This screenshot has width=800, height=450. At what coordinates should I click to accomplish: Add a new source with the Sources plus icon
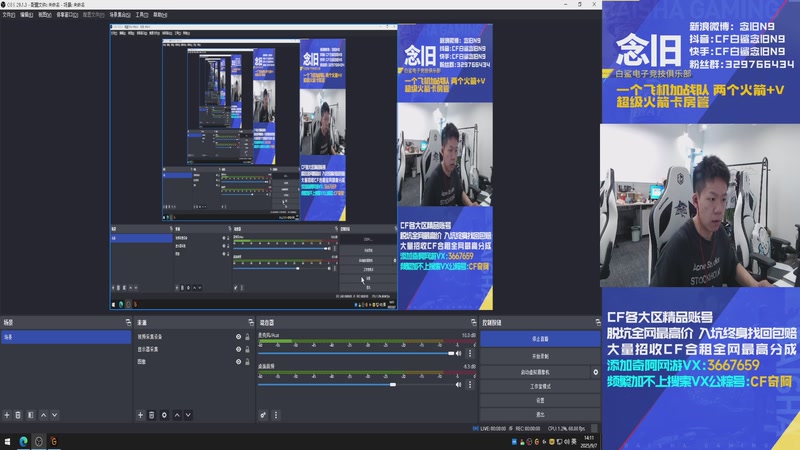point(140,415)
